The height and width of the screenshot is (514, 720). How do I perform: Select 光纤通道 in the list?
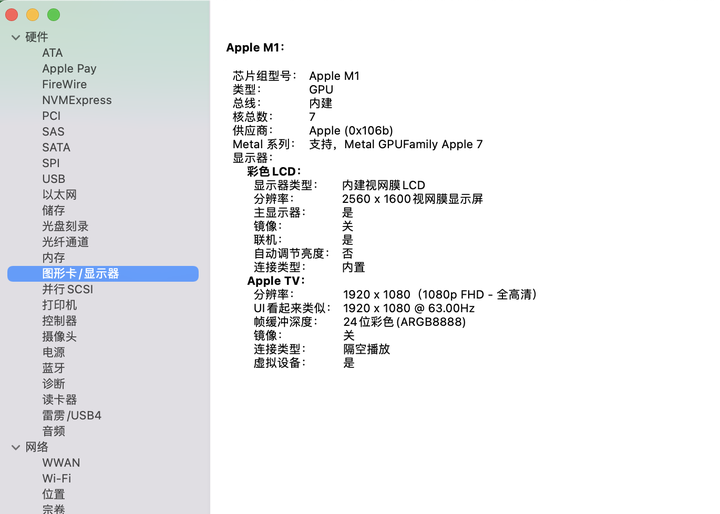(x=65, y=242)
